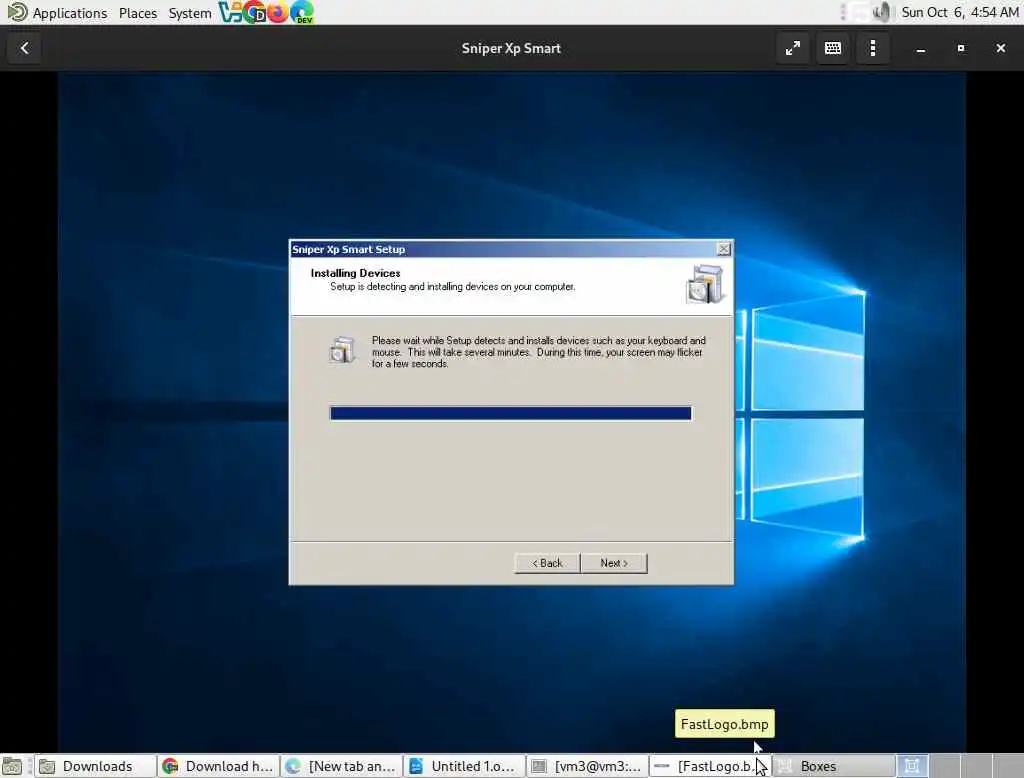Open the Places menu
Viewport: 1024px width, 778px height.
coord(138,13)
